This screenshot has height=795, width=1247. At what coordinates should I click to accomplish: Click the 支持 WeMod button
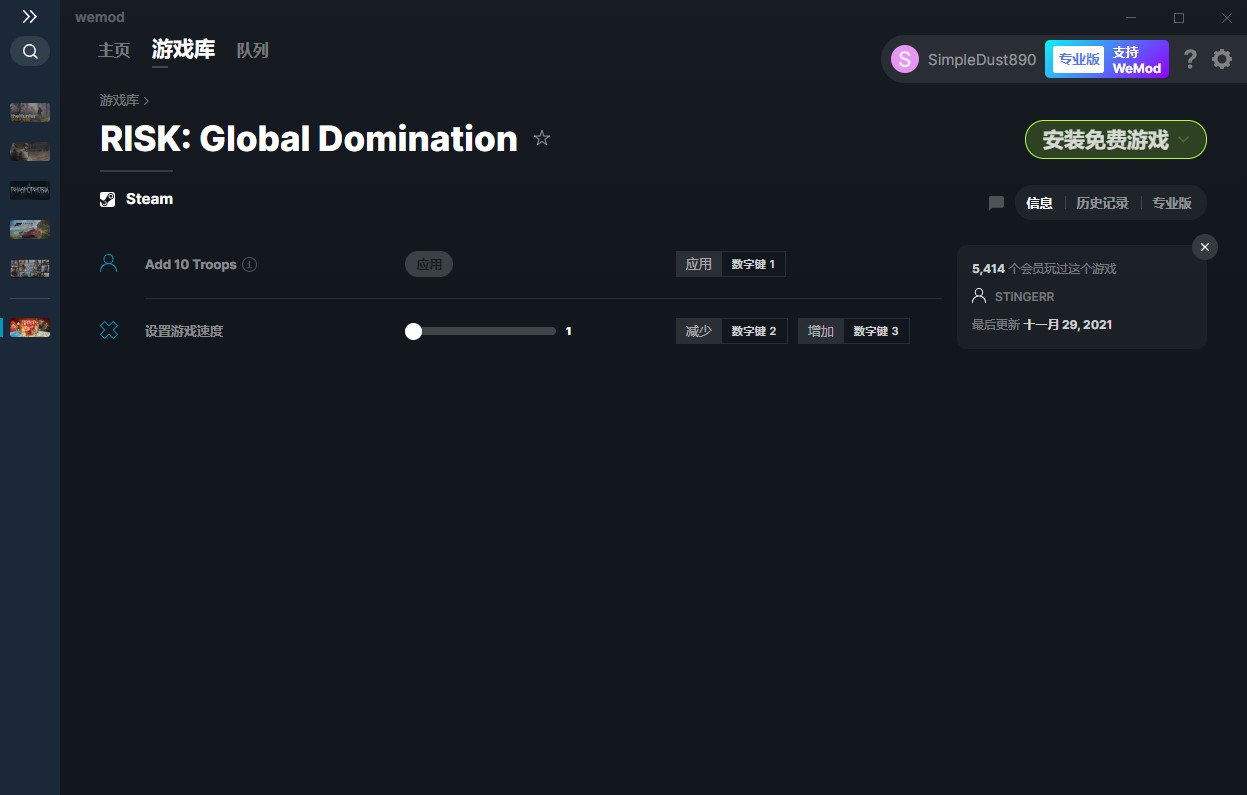pos(1137,60)
